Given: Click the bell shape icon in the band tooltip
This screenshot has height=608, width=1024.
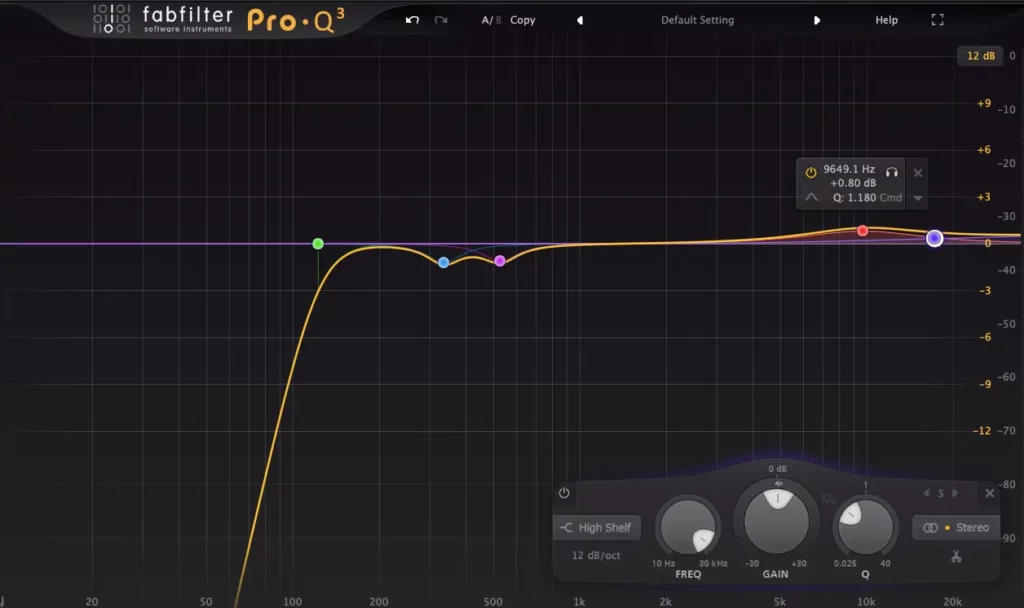Looking at the screenshot, I should click(812, 197).
